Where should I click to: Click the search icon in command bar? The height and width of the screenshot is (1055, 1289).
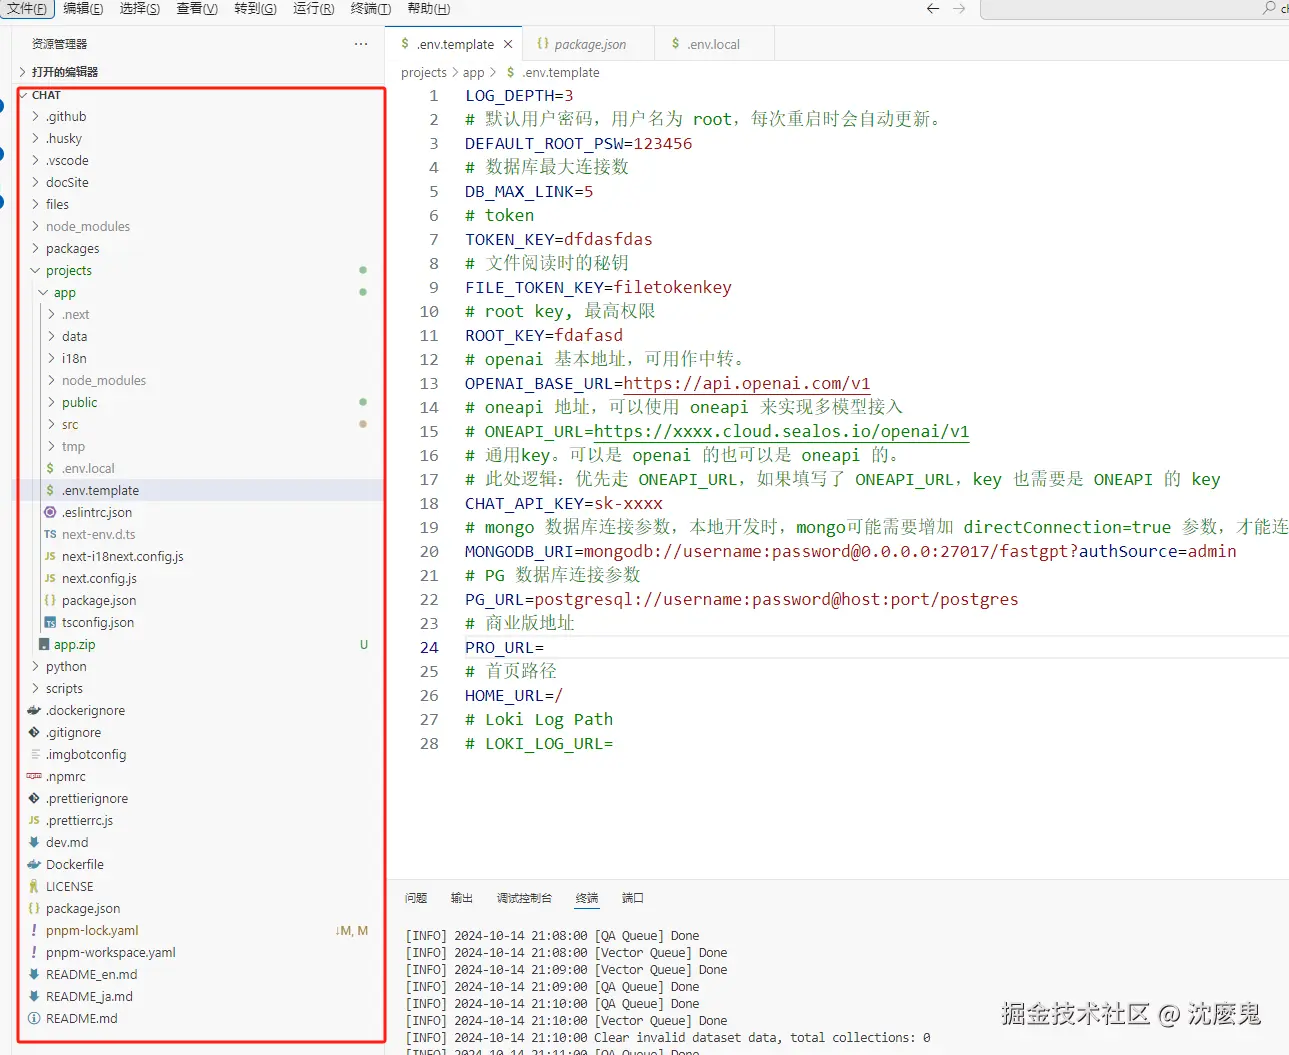tap(1269, 8)
